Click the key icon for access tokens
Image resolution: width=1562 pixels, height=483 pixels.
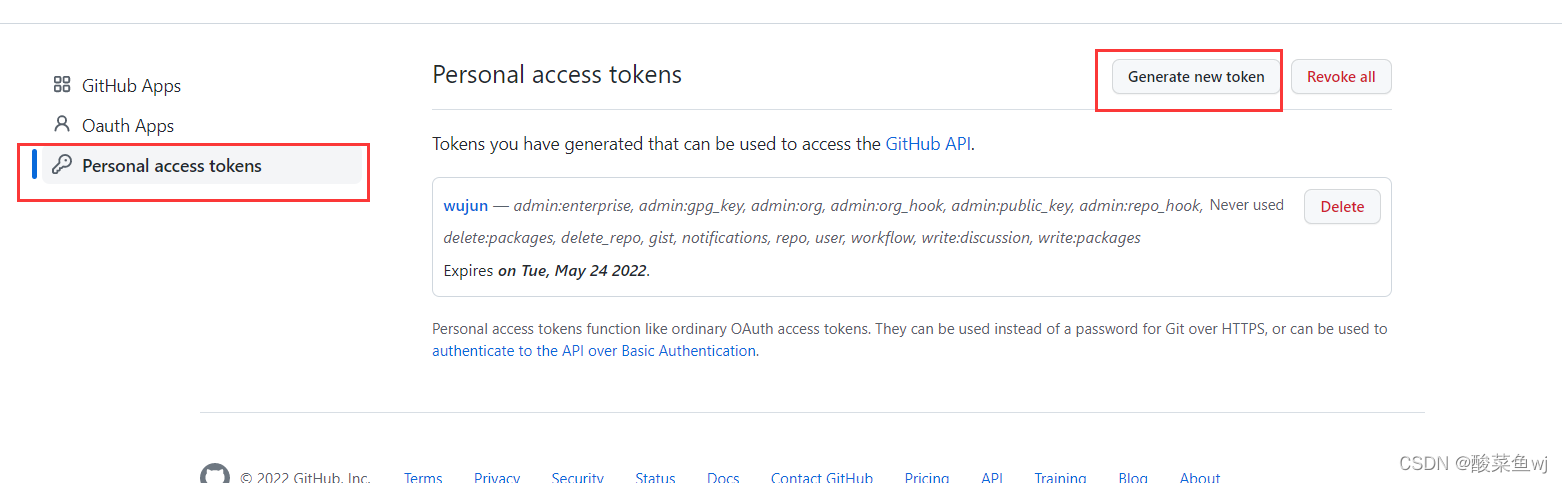pyautogui.click(x=62, y=165)
